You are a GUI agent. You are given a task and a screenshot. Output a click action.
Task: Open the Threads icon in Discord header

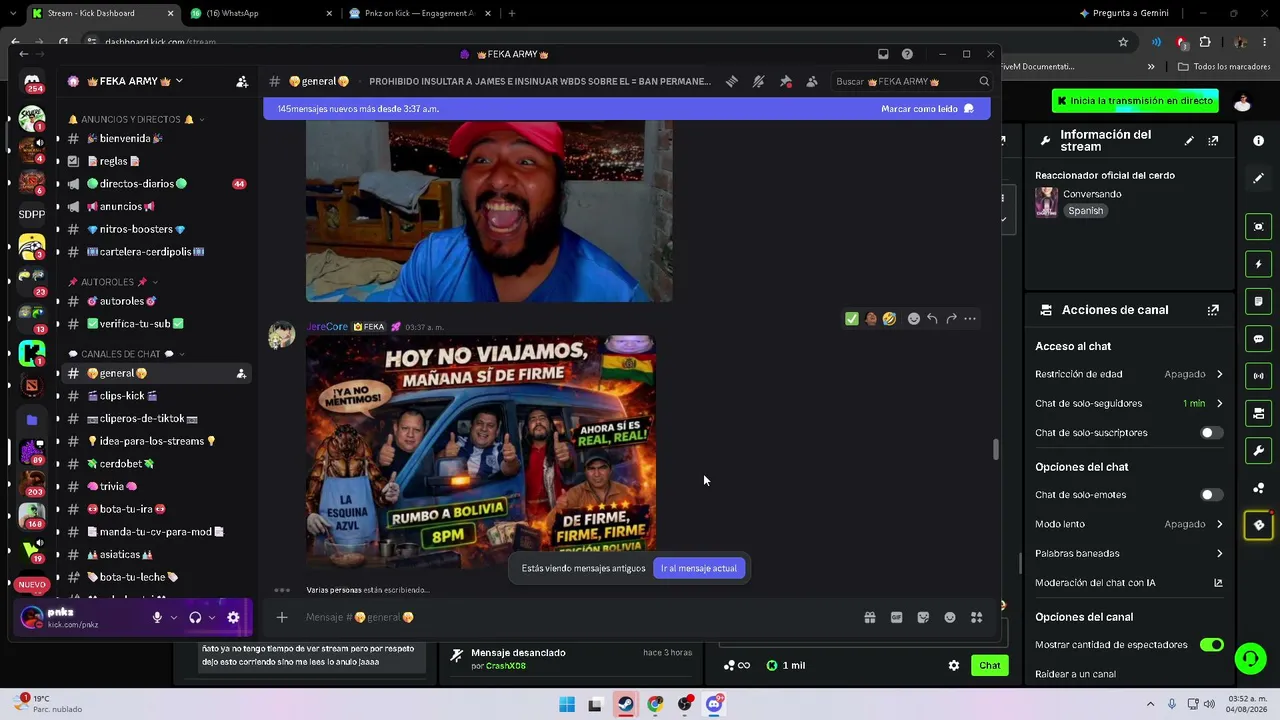[732, 81]
